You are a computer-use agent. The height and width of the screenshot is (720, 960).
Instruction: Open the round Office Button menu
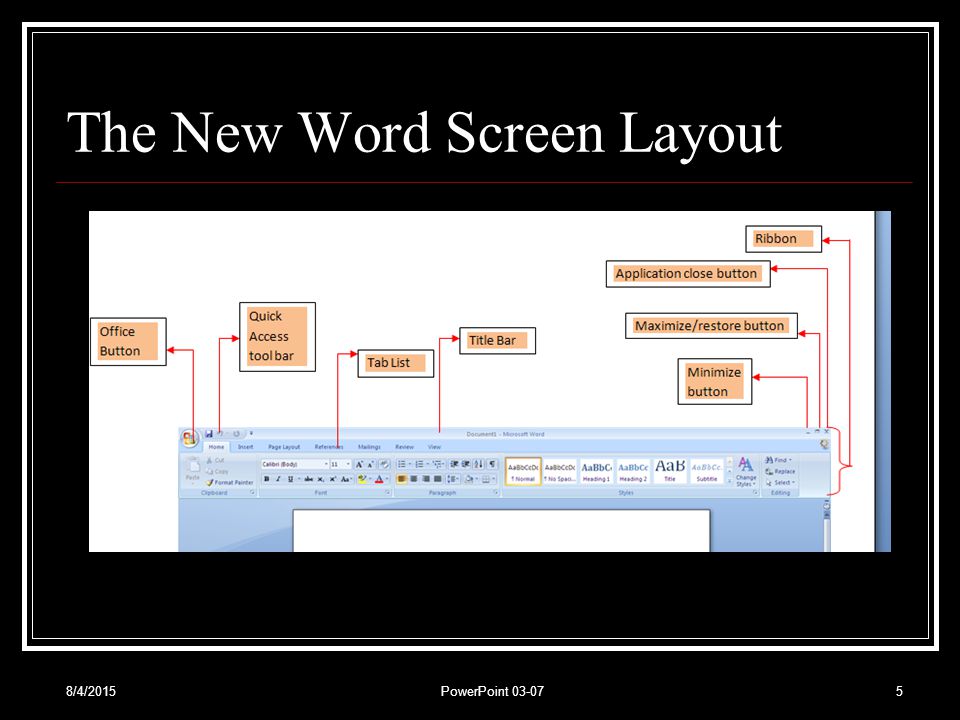click(x=190, y=438)
